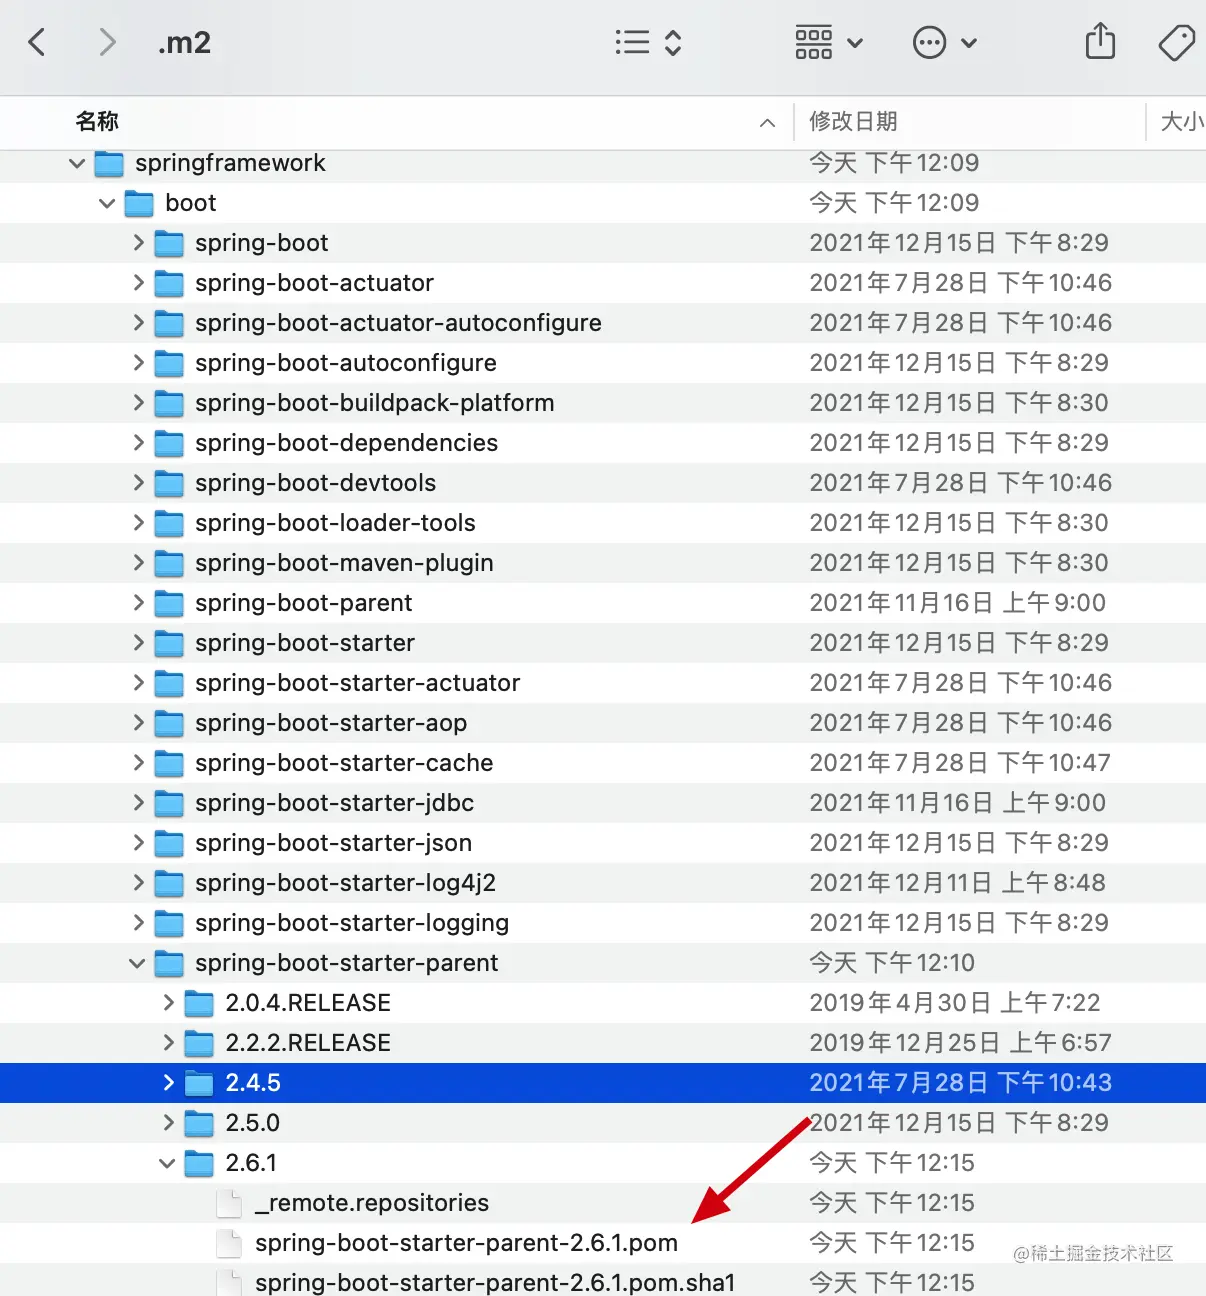The image size is (1206, 1296).
Task: Click the spring-boot-starter-parent folder icon
Action: [x=169, y=963]
